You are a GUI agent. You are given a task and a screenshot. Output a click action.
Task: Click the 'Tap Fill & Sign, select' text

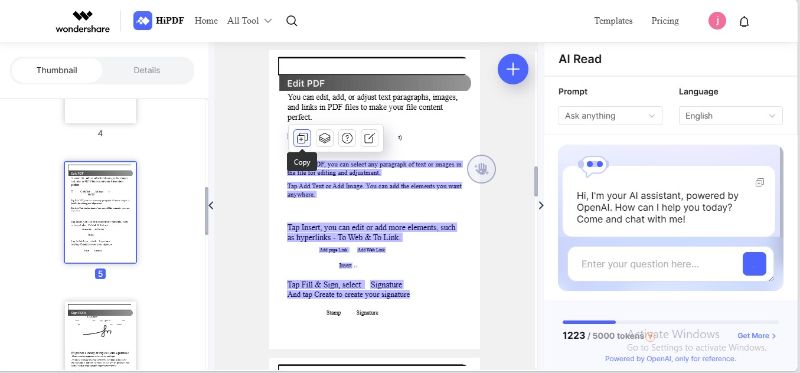(x=325, y=284)
